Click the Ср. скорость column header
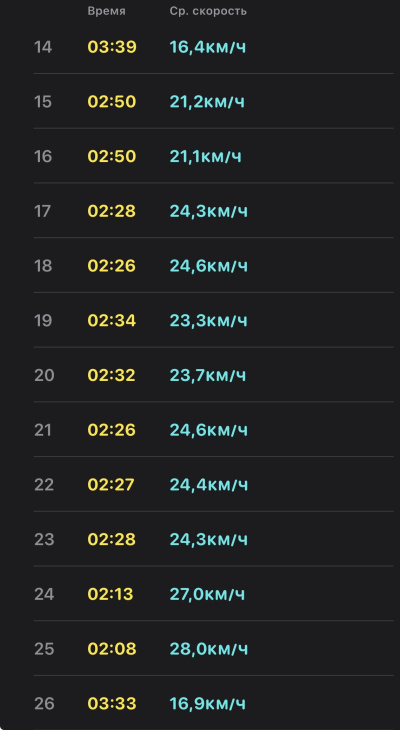The height and width of the screenshot is (730, 400). point(208,11)
